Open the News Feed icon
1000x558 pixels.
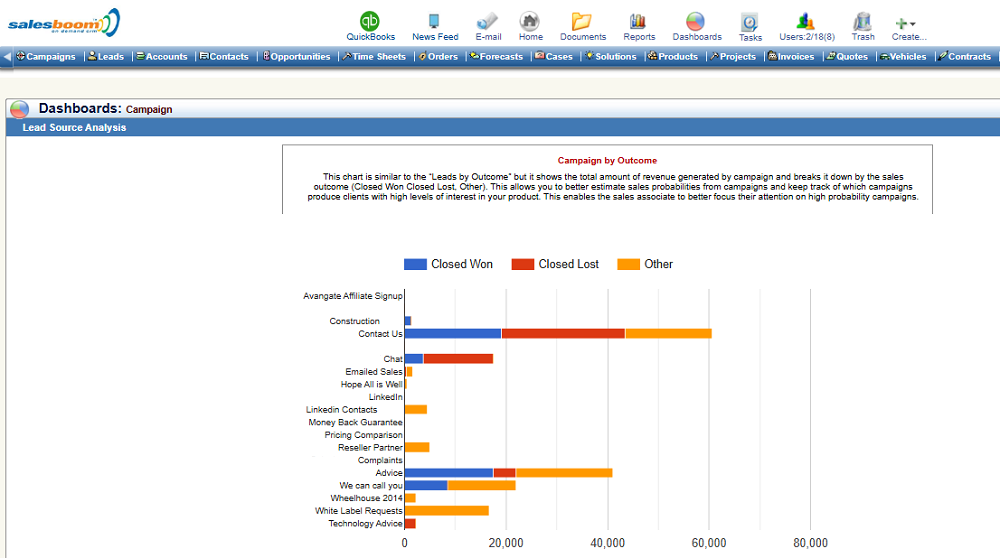[x=435, y=21]
